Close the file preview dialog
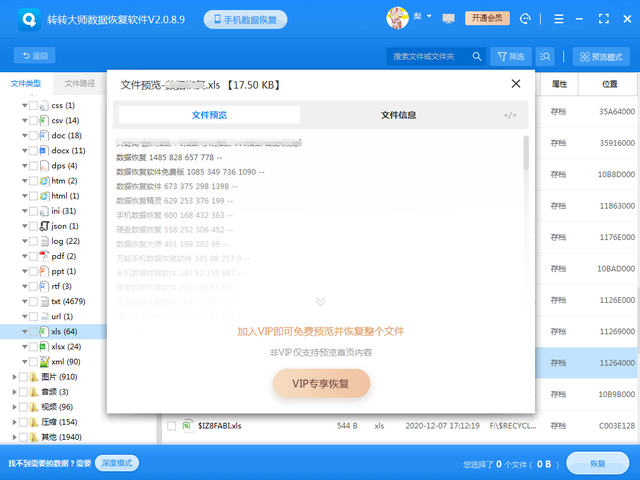 [x=516, y=84]
